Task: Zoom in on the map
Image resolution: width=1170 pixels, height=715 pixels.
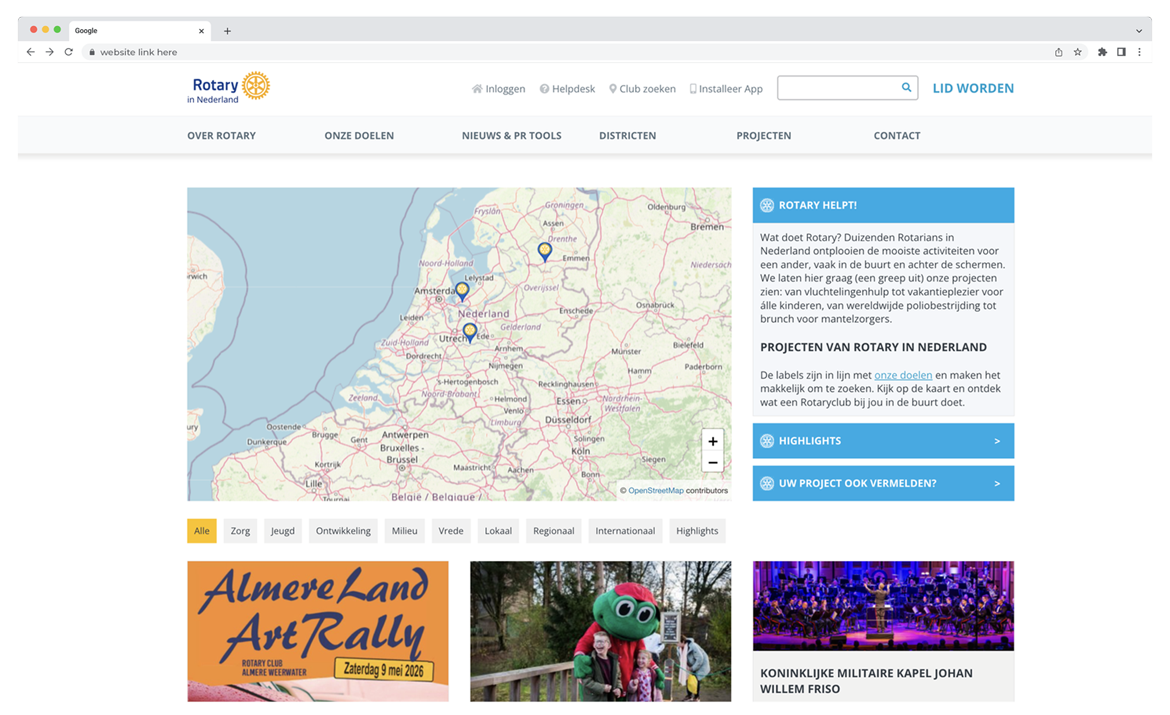Action: pos(712,441)
